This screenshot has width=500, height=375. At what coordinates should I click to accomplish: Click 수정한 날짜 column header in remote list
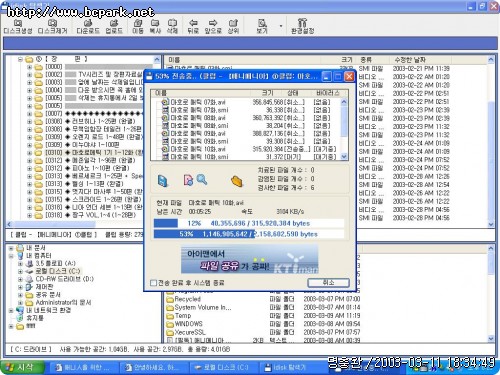click(420, 60)
